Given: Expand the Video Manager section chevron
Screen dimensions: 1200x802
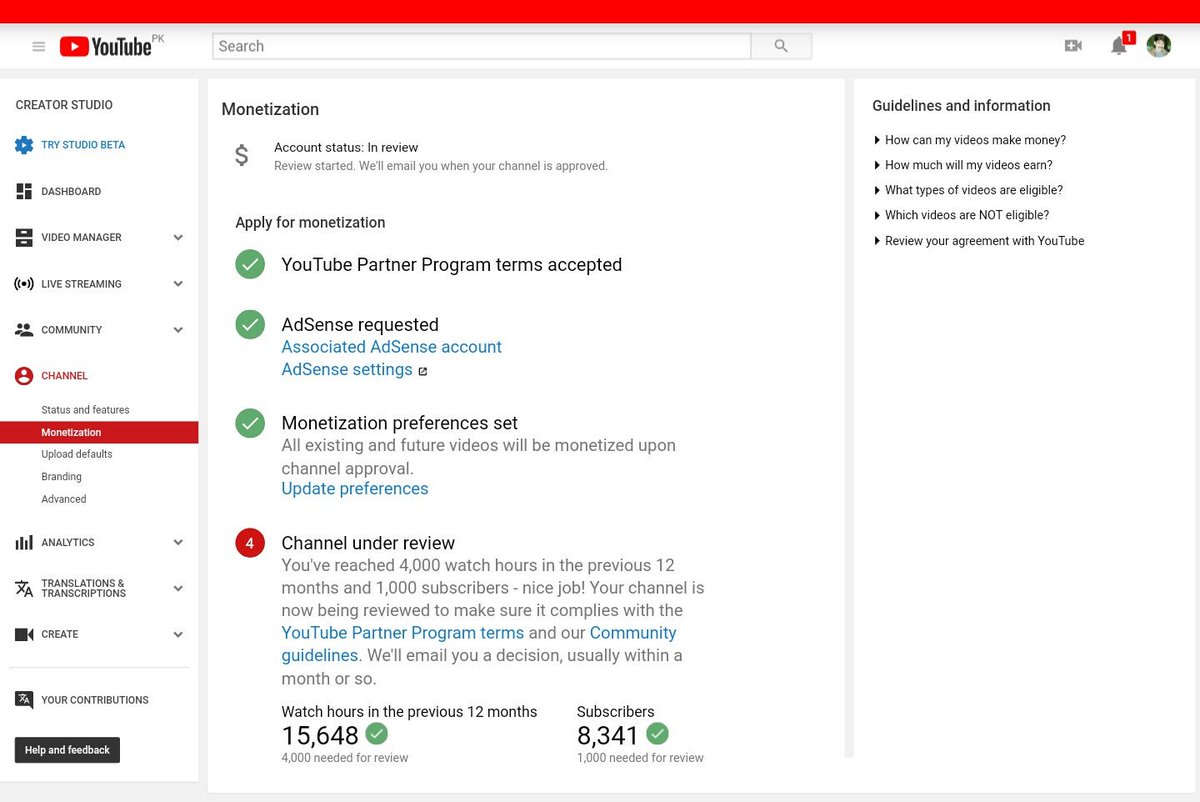Looking at the screenshot, I should point(178,238).
